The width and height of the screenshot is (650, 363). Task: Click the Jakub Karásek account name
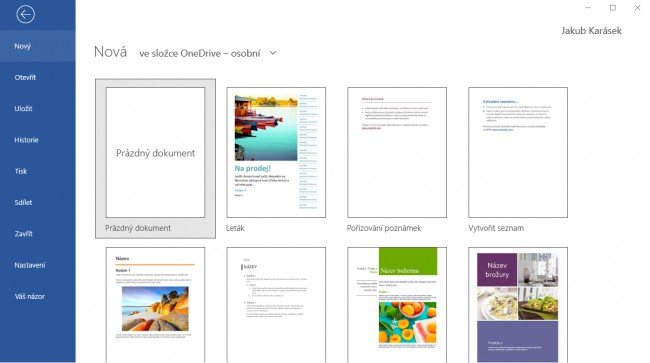[592, 31]
